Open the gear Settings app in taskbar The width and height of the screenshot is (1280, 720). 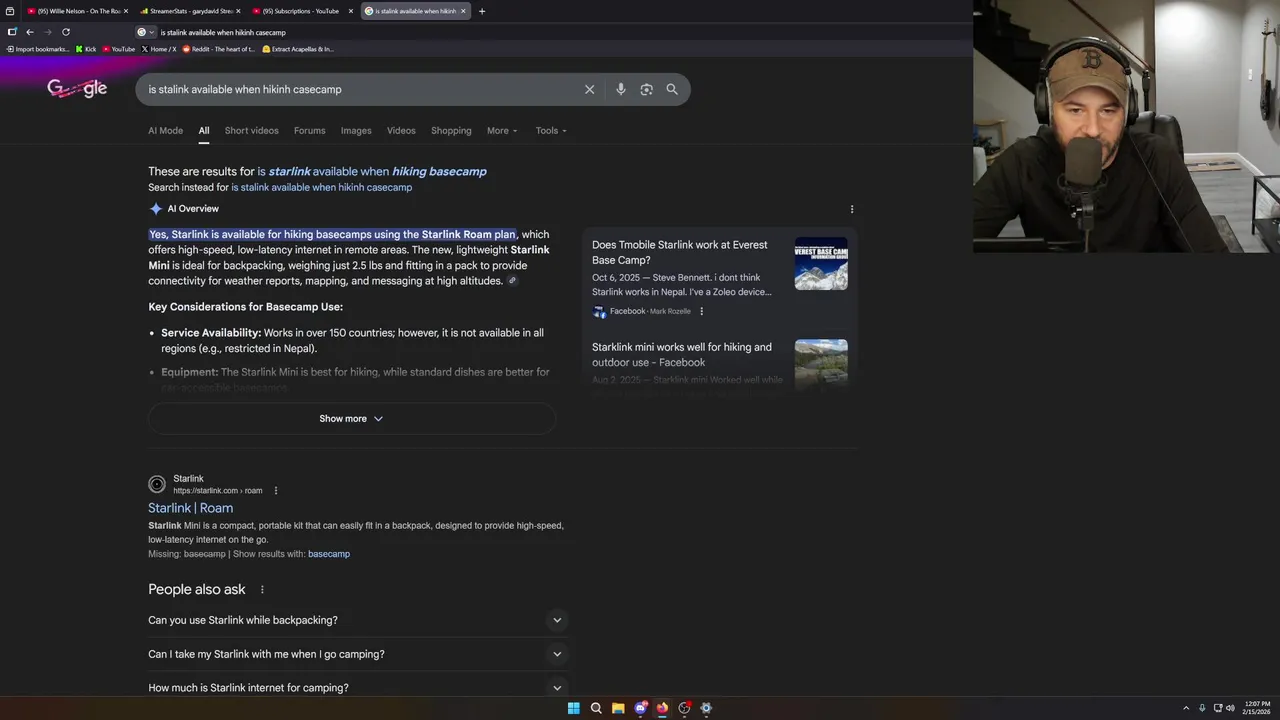tap(706, 708)
